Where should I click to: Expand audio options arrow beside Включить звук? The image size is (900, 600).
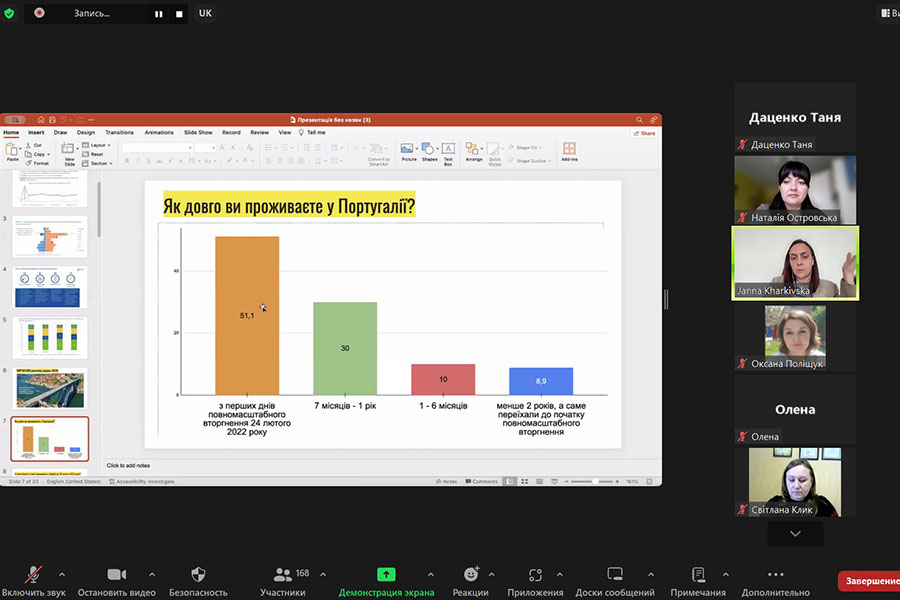(62, 575)
